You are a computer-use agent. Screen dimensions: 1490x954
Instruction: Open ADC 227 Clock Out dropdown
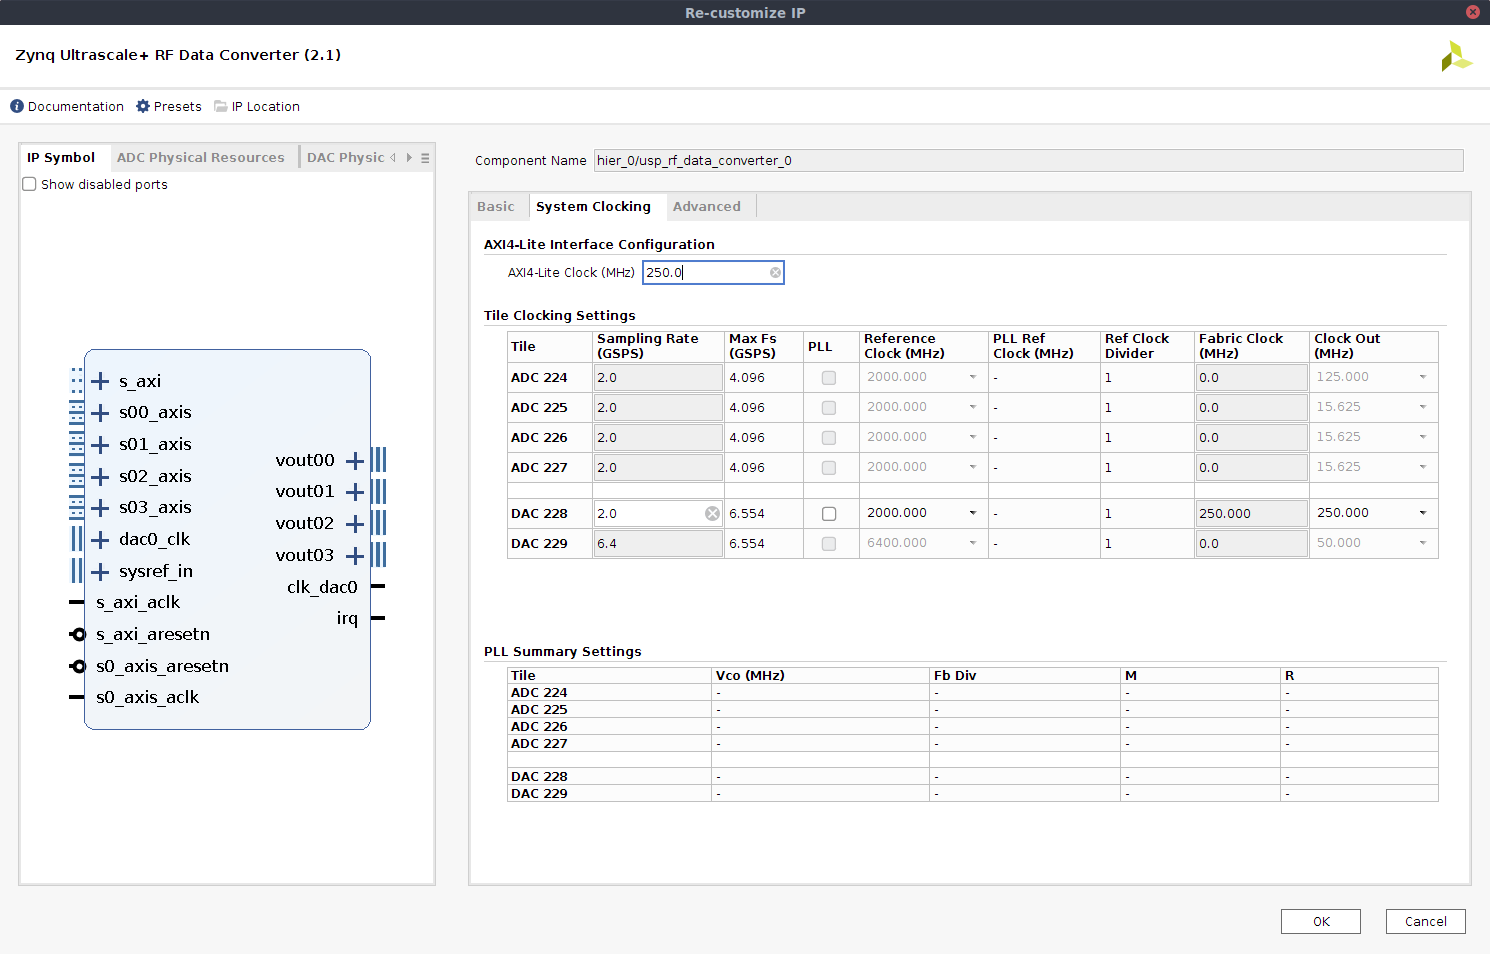[1423, 467]
